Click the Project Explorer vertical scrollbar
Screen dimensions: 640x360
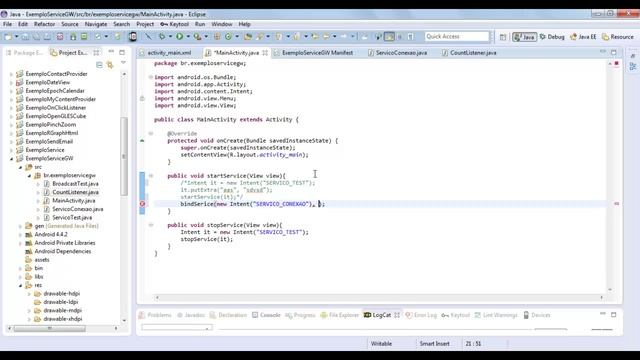tap(124, 155)
